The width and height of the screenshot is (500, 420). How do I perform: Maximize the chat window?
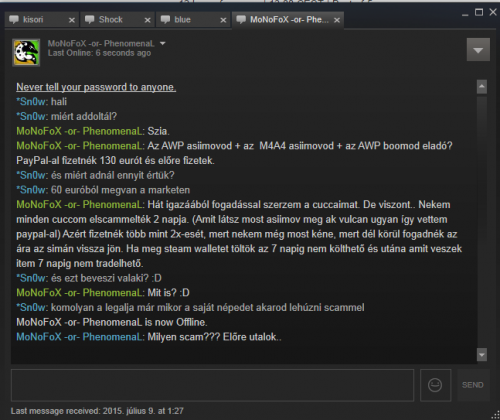479,13
